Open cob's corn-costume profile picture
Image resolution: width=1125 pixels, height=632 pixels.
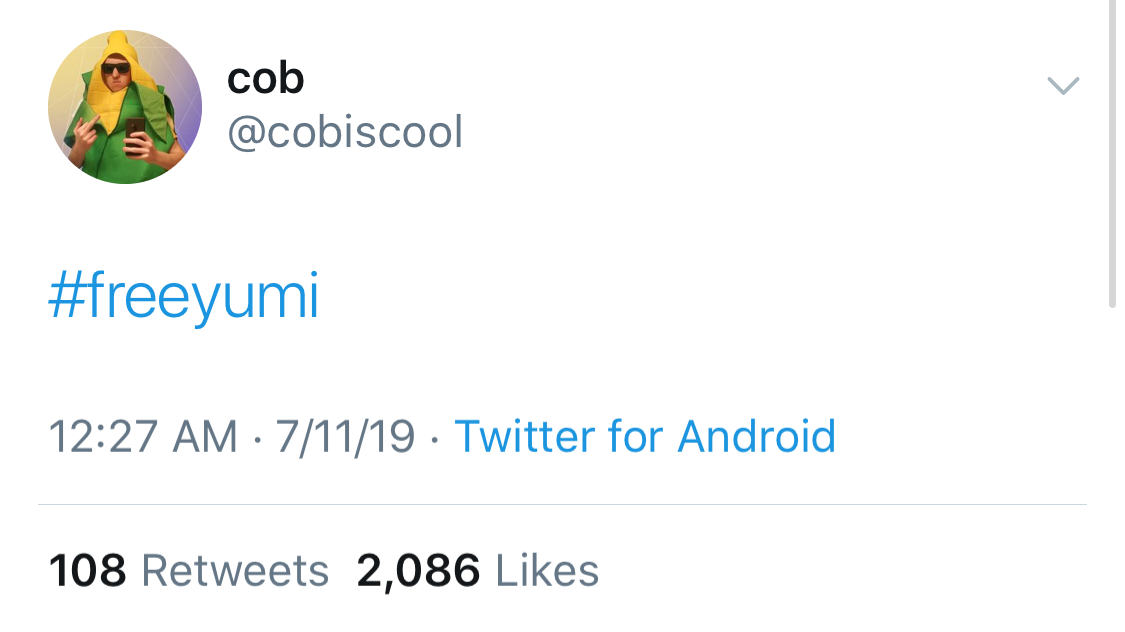[125, 106]
